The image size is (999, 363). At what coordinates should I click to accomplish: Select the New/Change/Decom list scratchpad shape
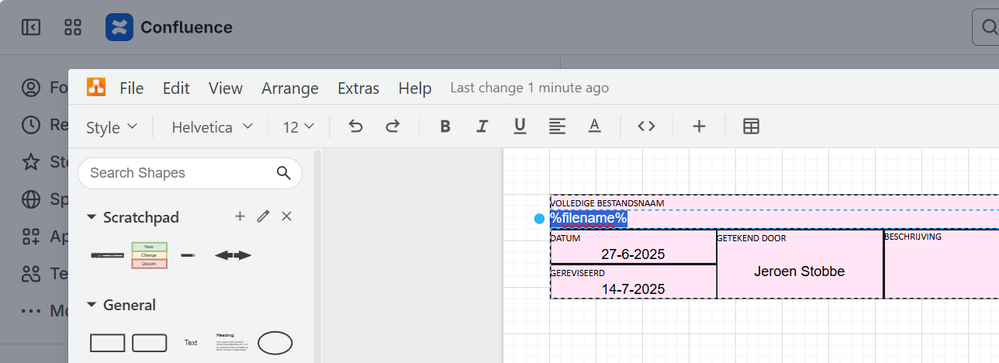click(149, 255)
